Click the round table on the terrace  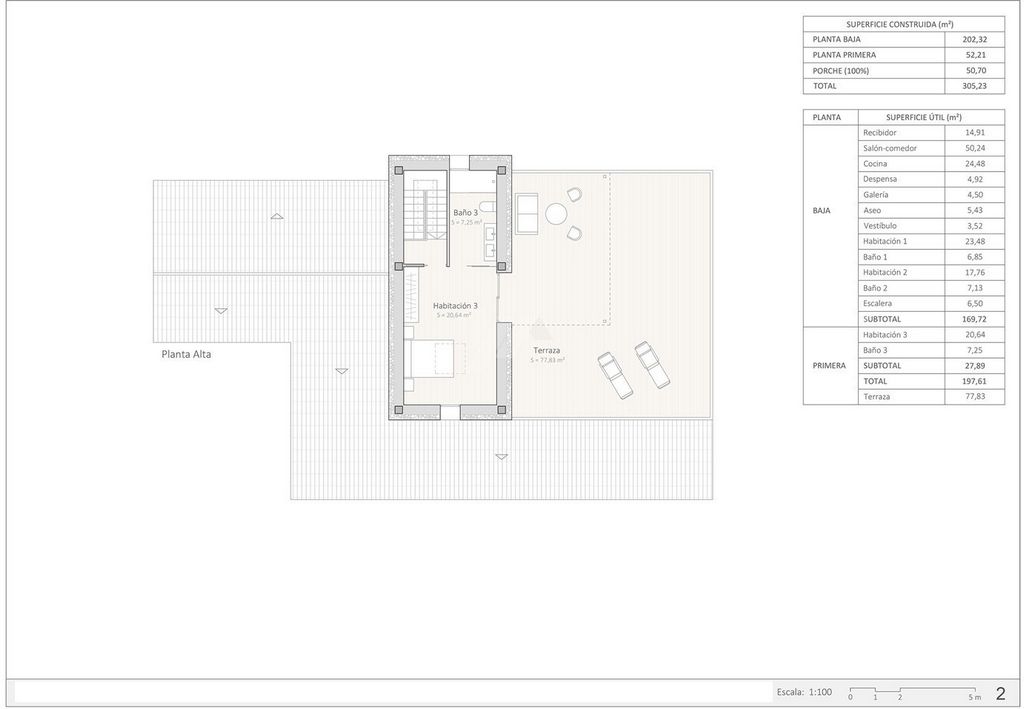pos(556,213)
